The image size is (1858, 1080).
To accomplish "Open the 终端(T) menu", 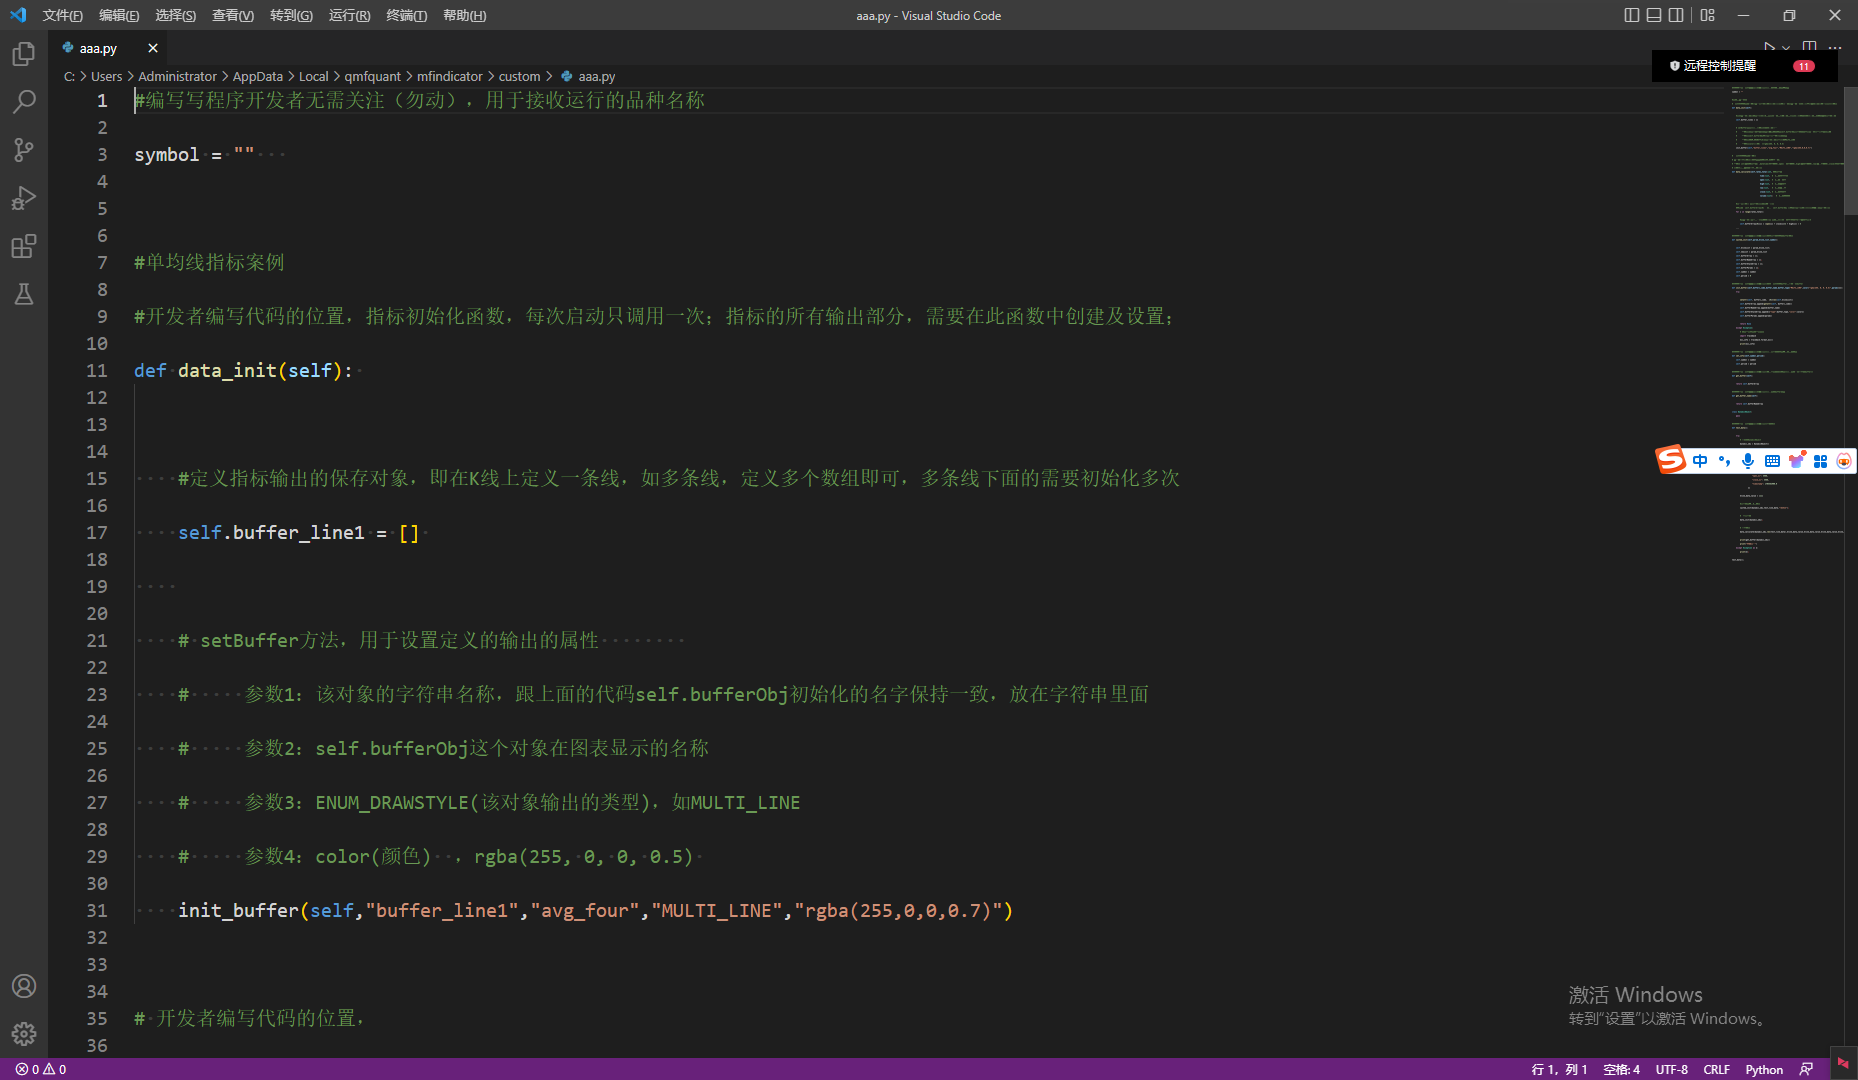I will click(407, 15).
